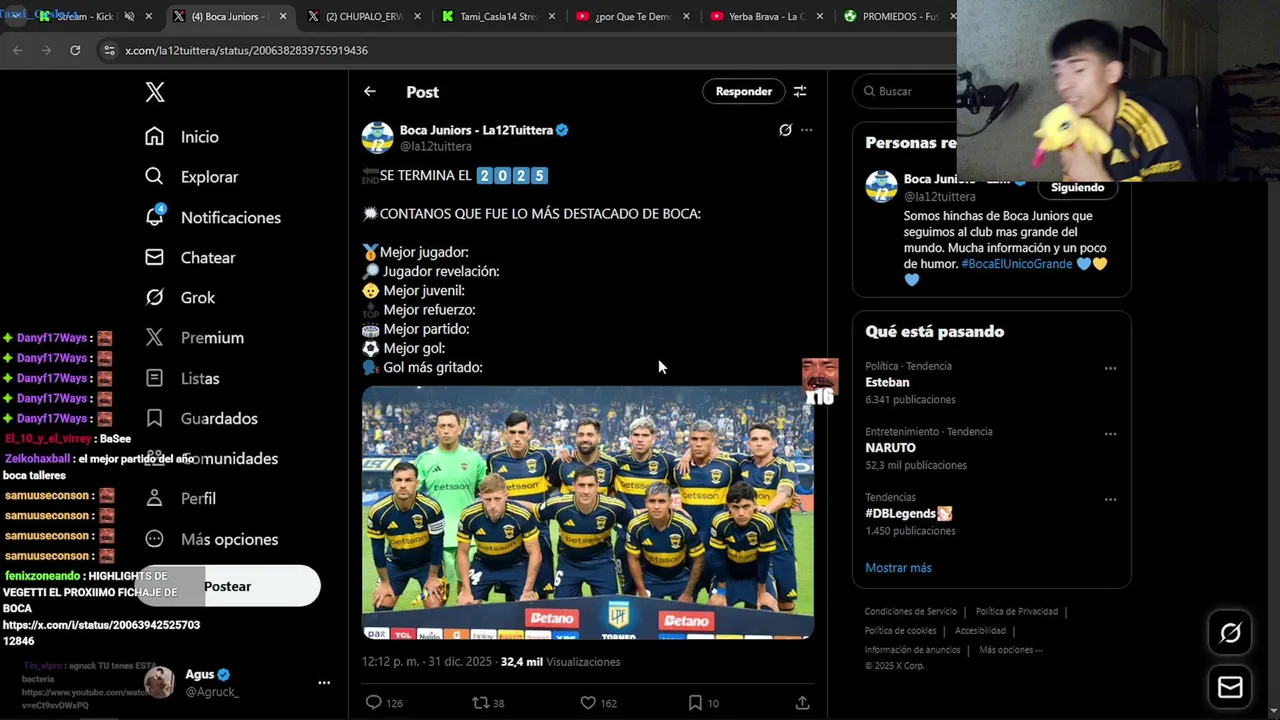Open Notificaciones in sidebar
Image resolution: width=1280 pixels, height=720 pixels.
coord(212,217)
